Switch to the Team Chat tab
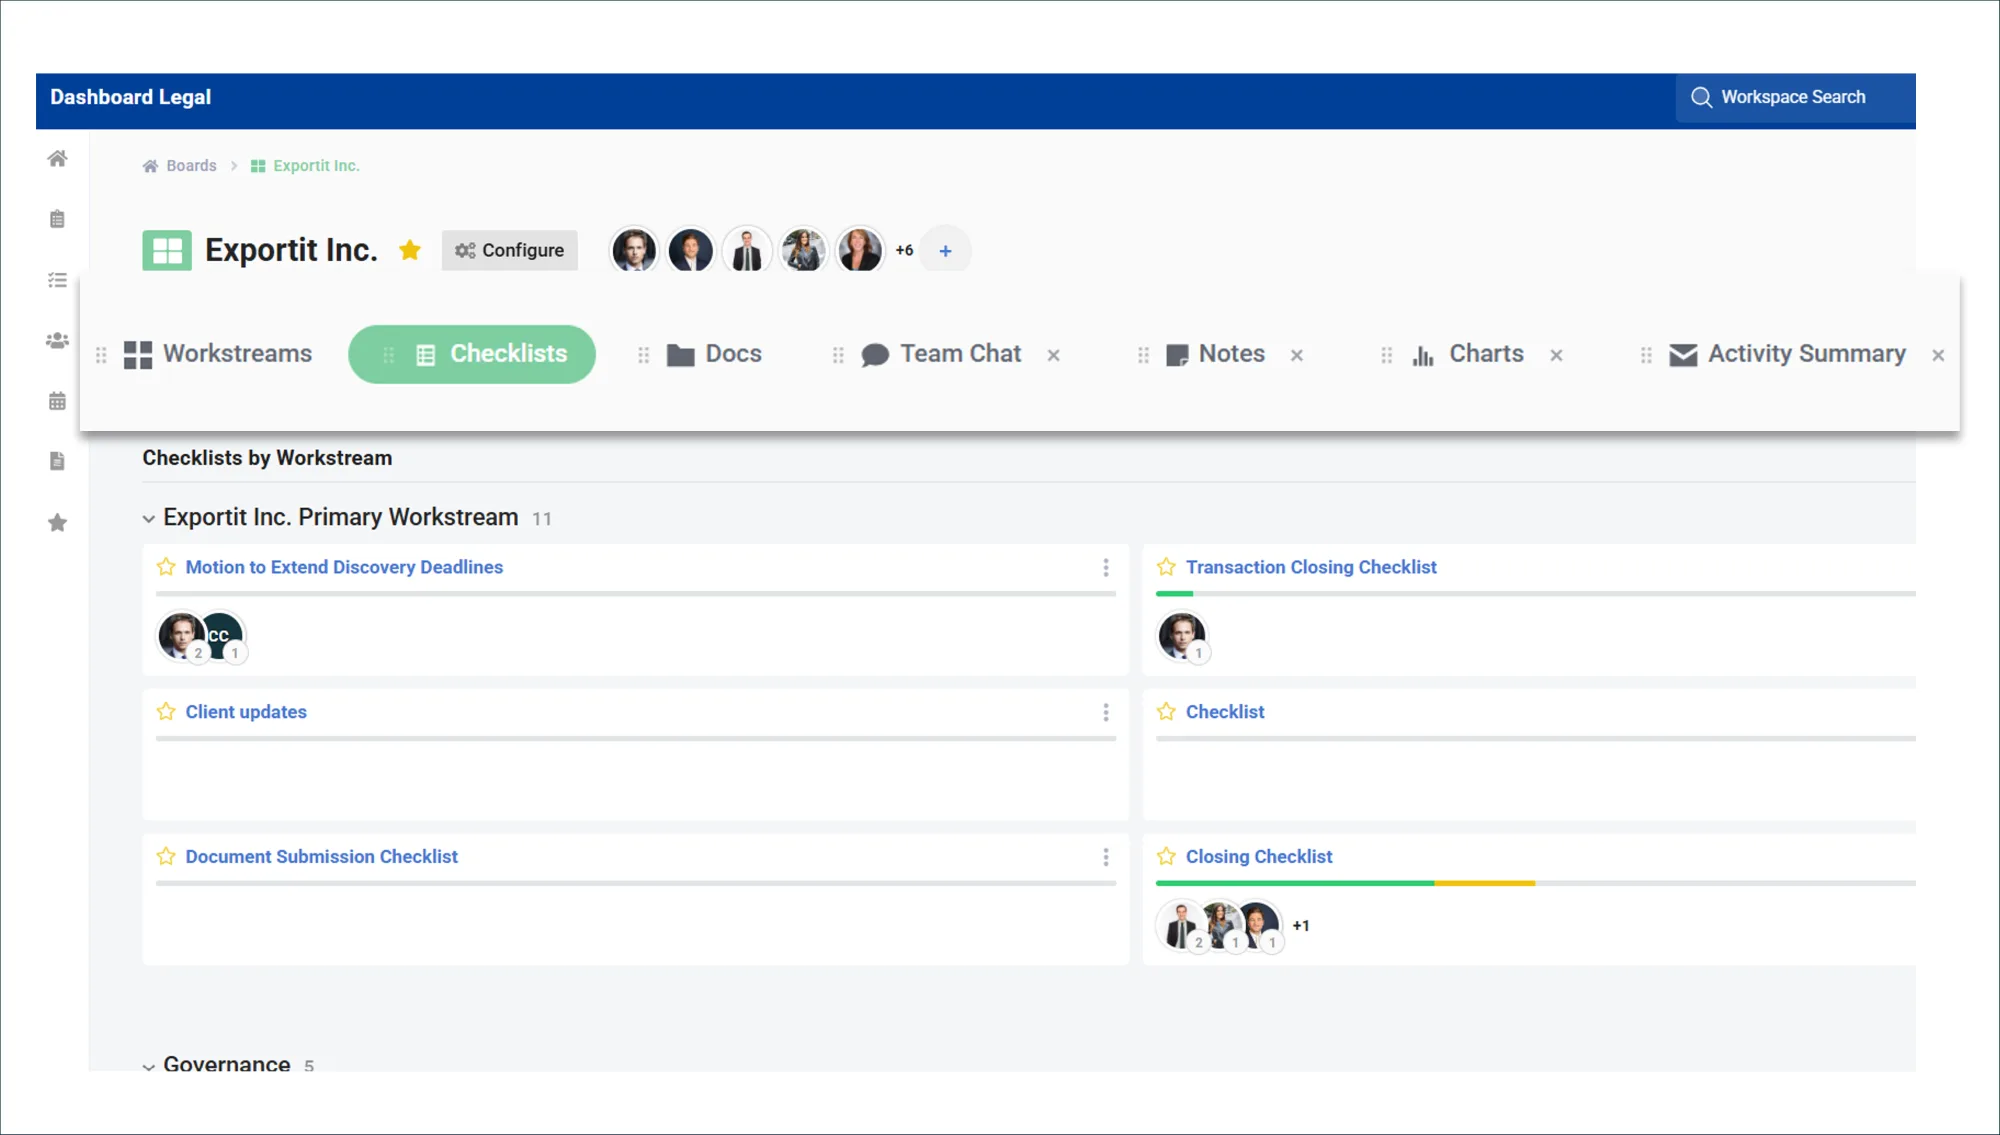This screenshot has width=2000, height=1135. click(x=941, y=354)
